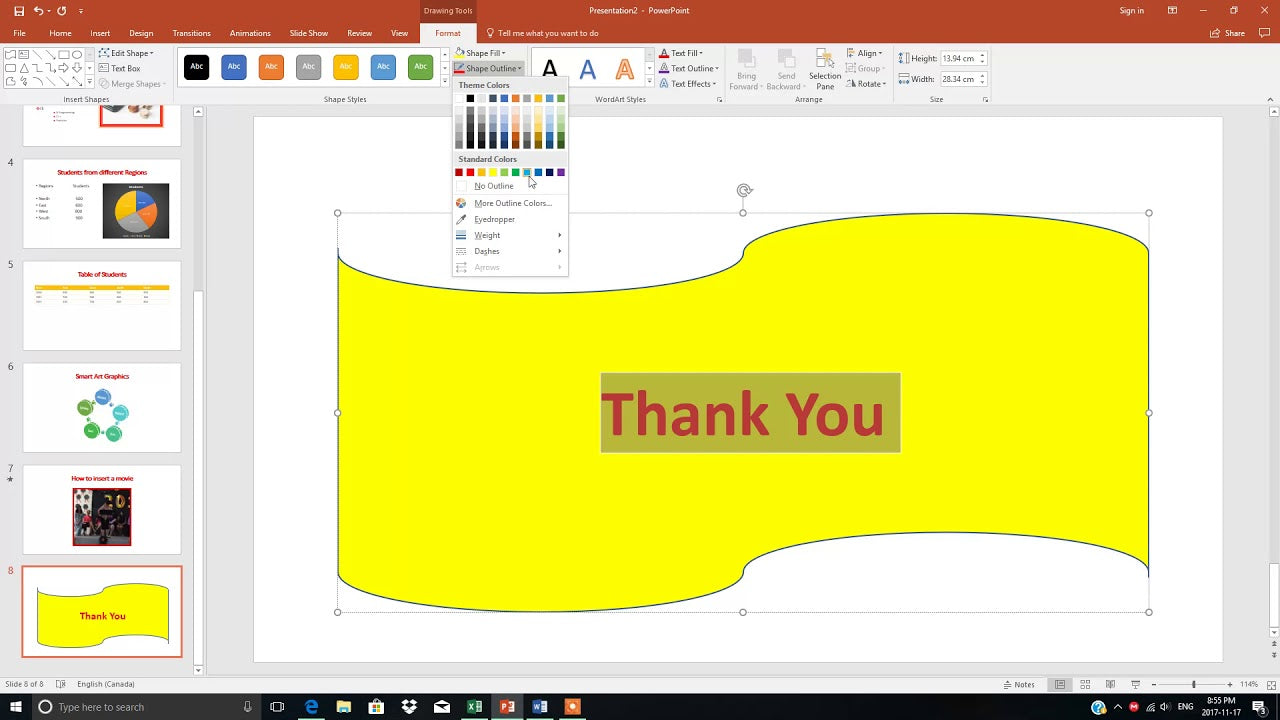1280x720 pixels.
Task: Select the No Outline option
Action: click(x=493, y=186)
